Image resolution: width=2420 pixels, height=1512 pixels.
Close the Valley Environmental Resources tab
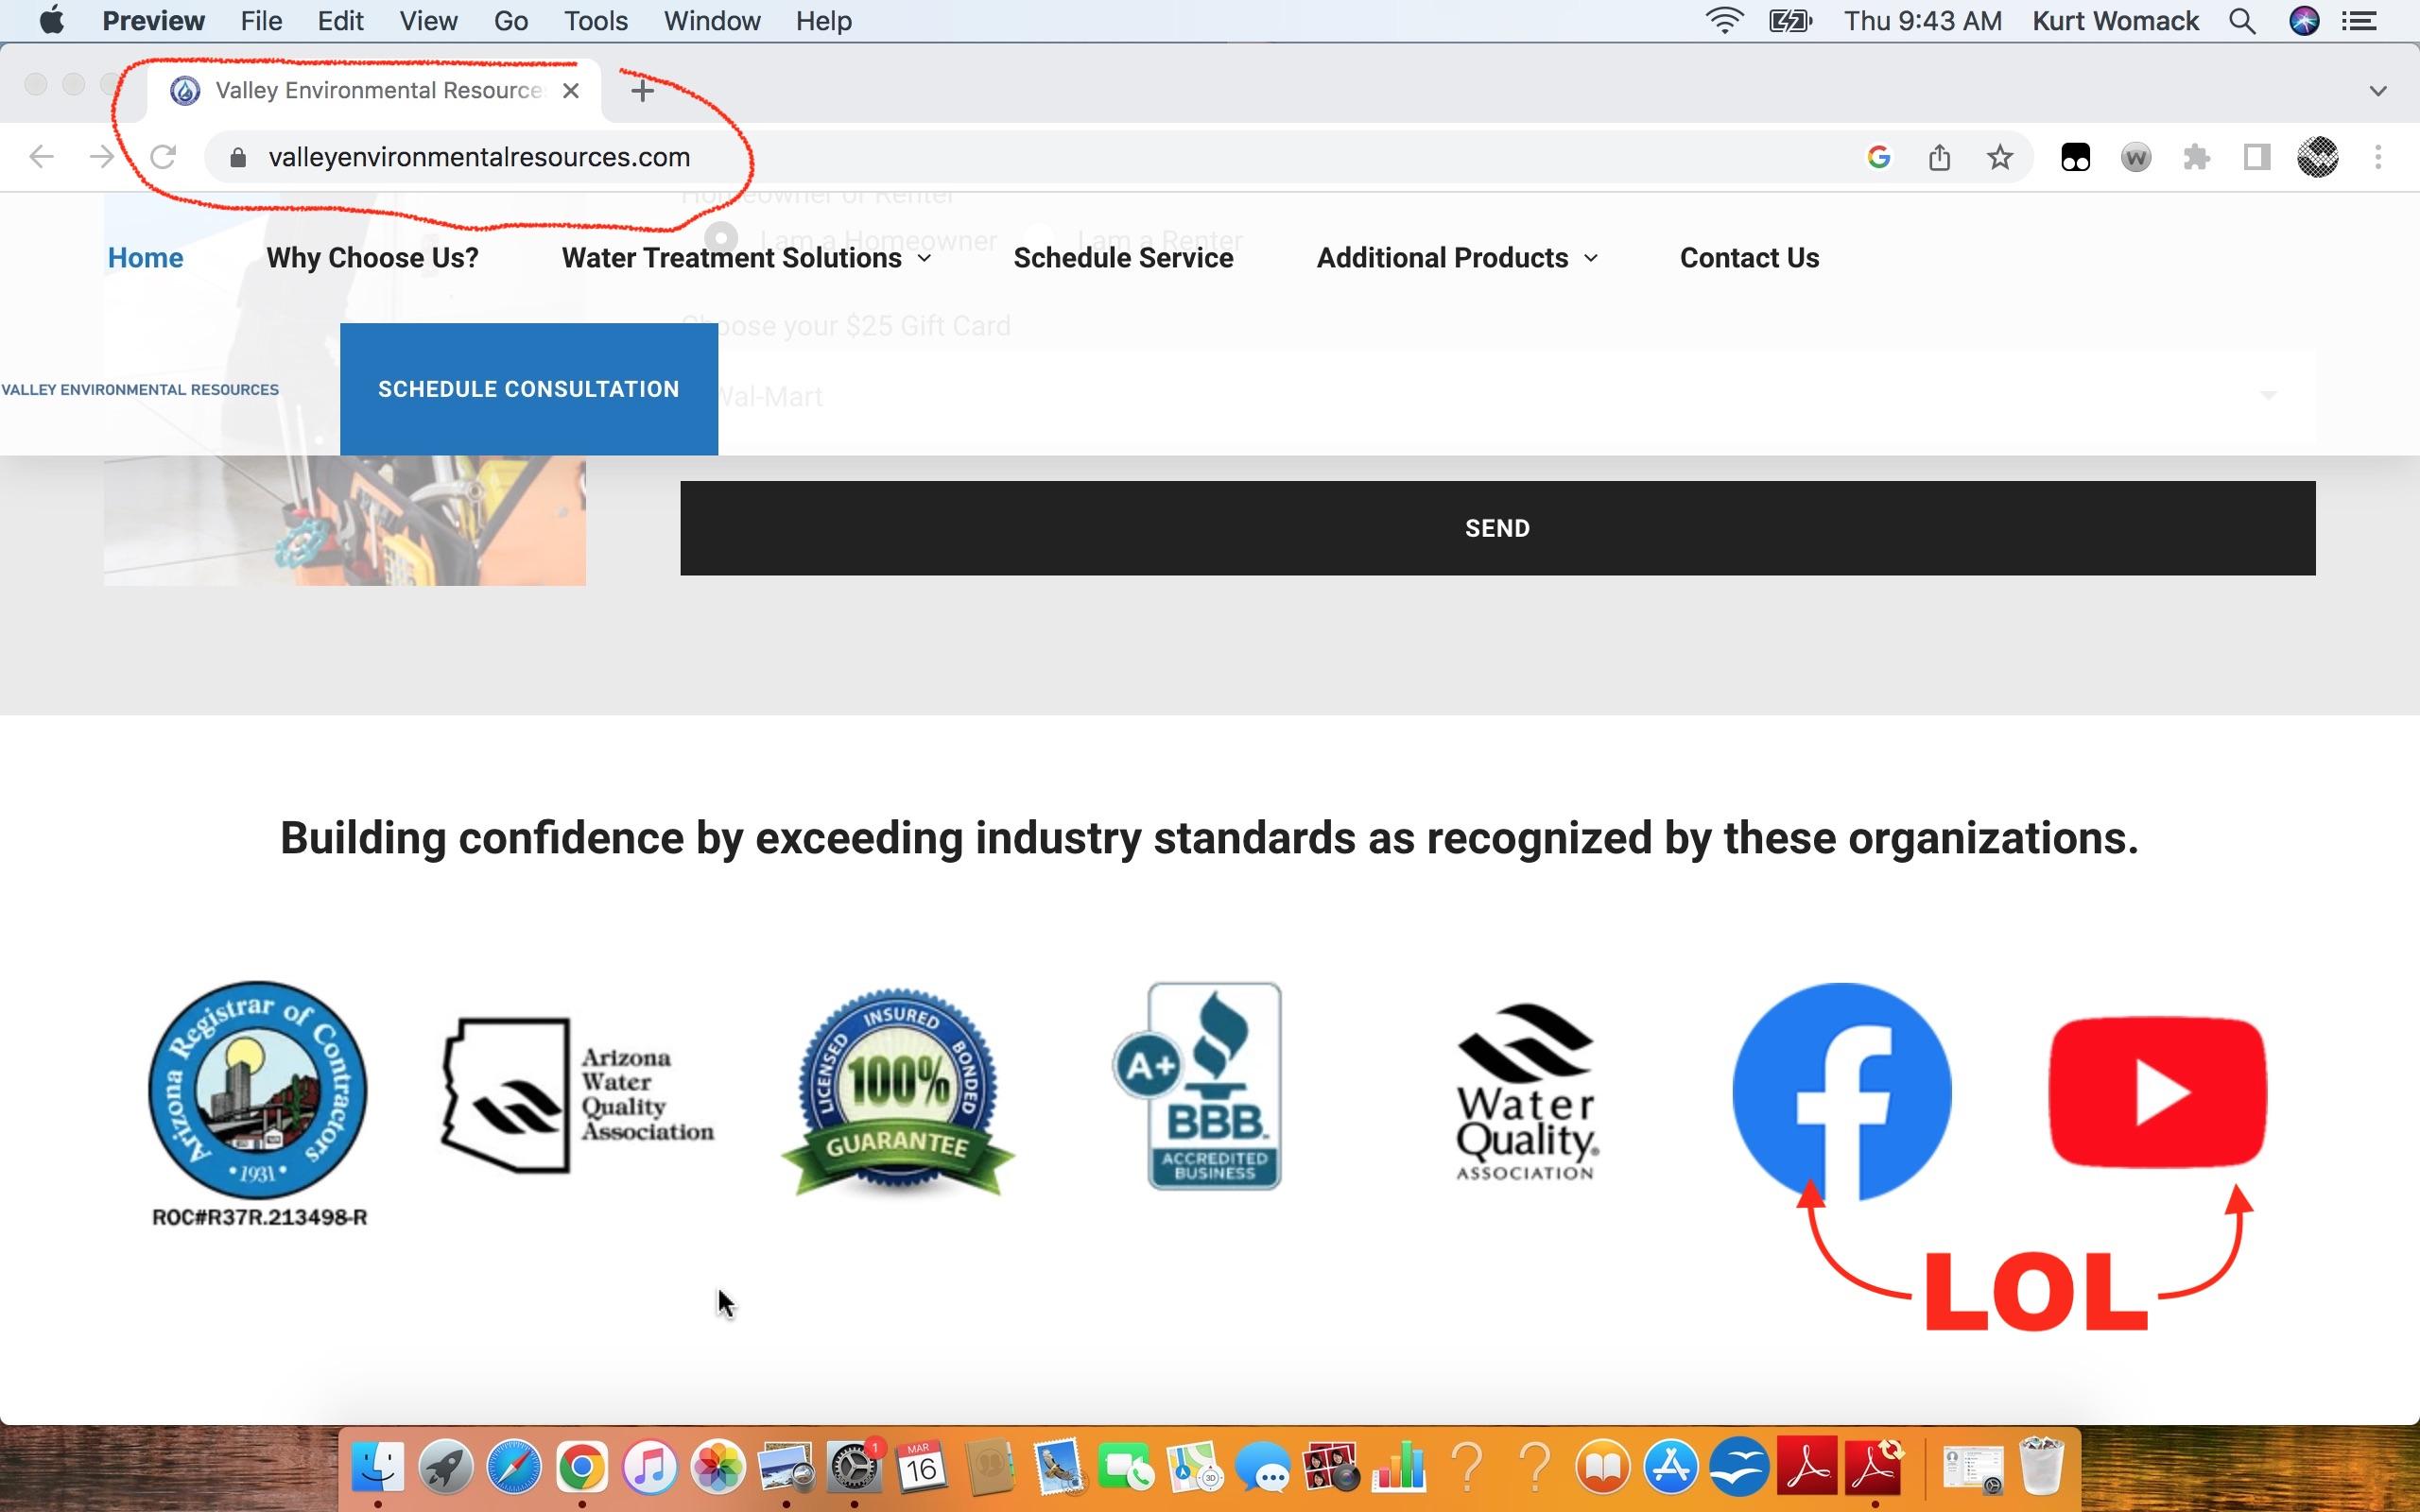tap(571, 91)
